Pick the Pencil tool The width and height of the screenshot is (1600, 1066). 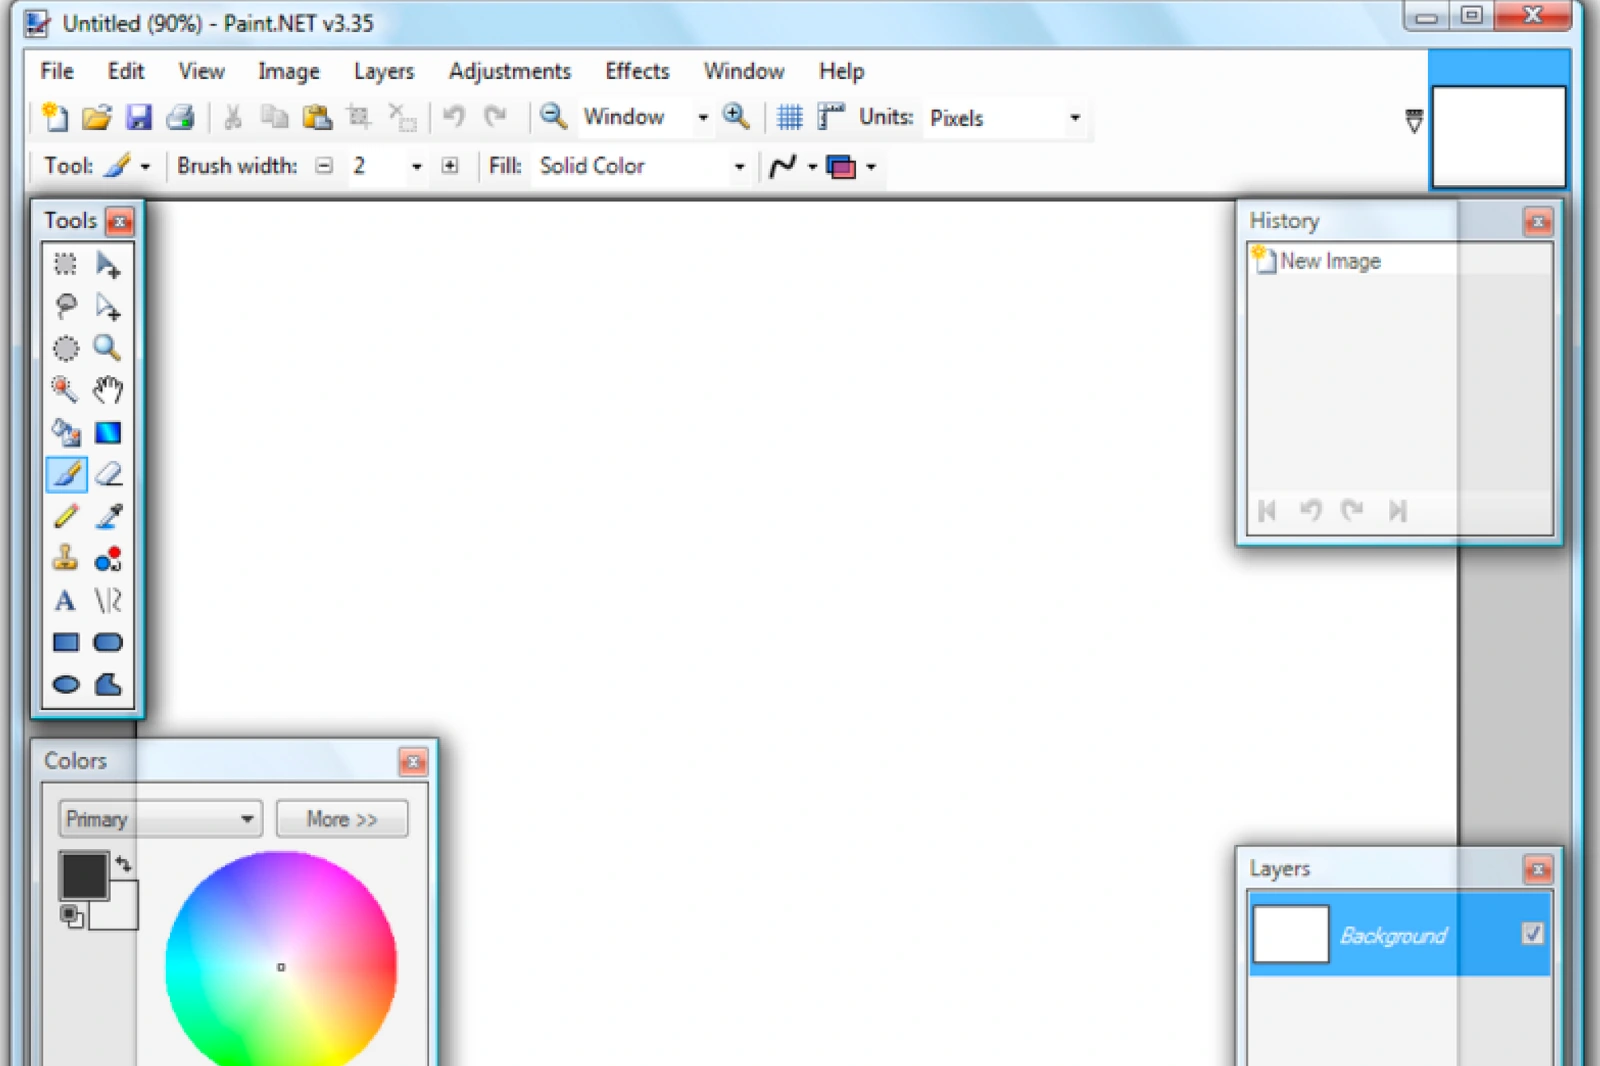pyautogui.click(x=65, y=516)
